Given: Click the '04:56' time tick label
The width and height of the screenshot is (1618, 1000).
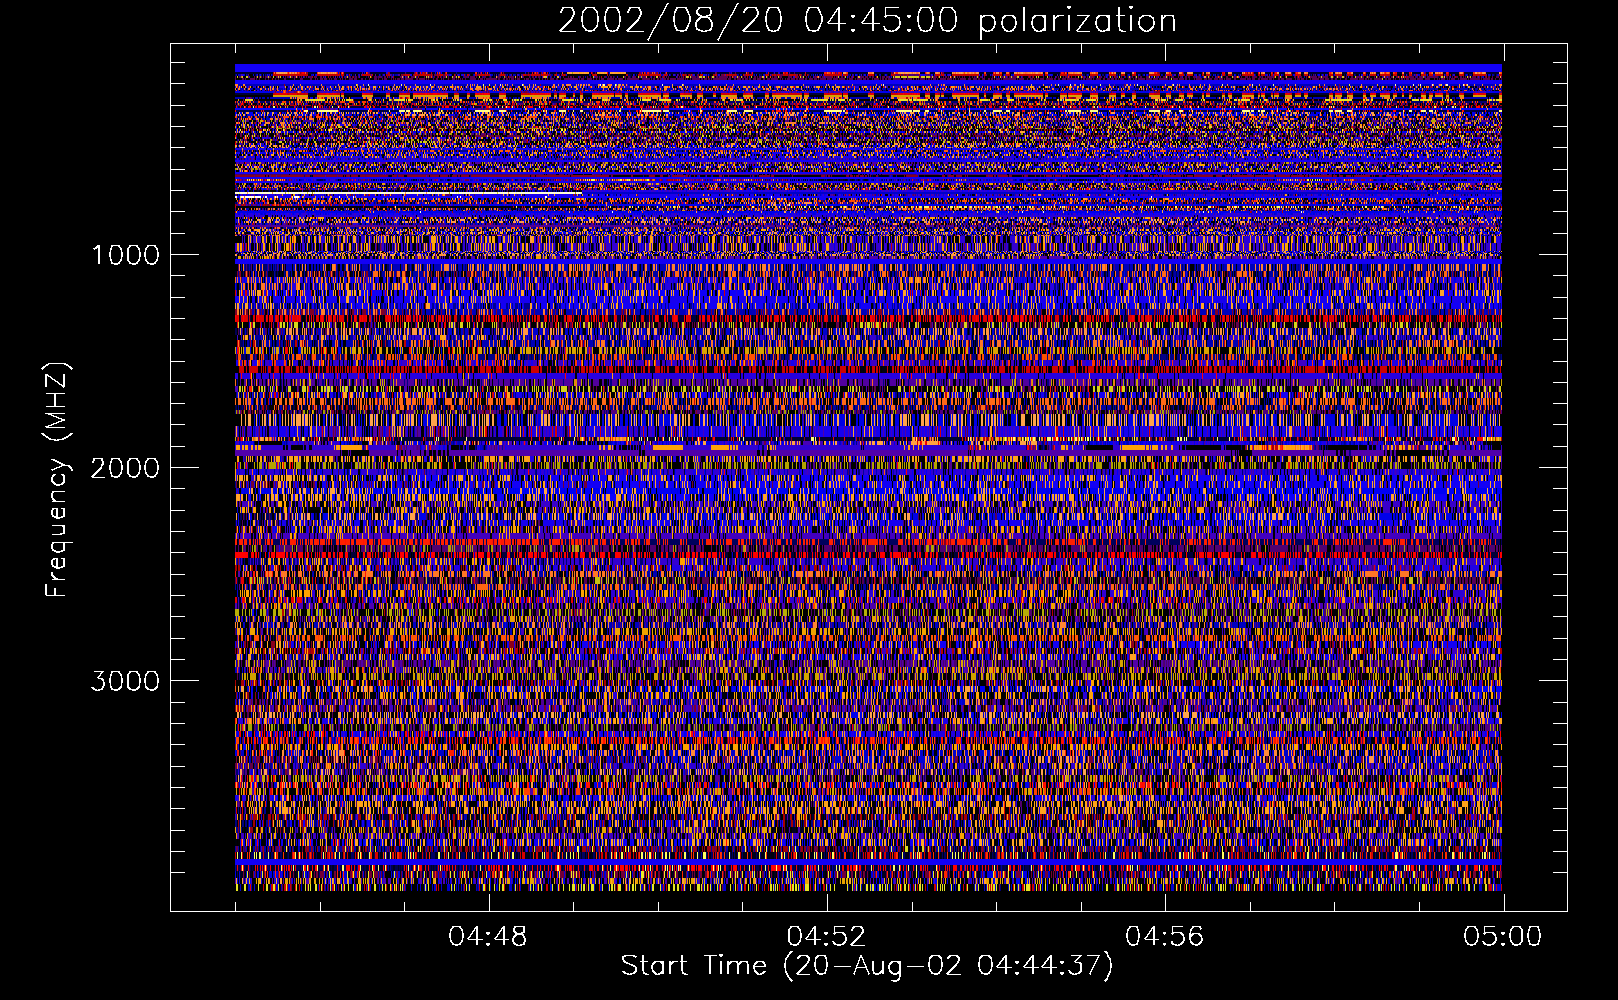Looking at the screenshot, I should coord(1164,937).
